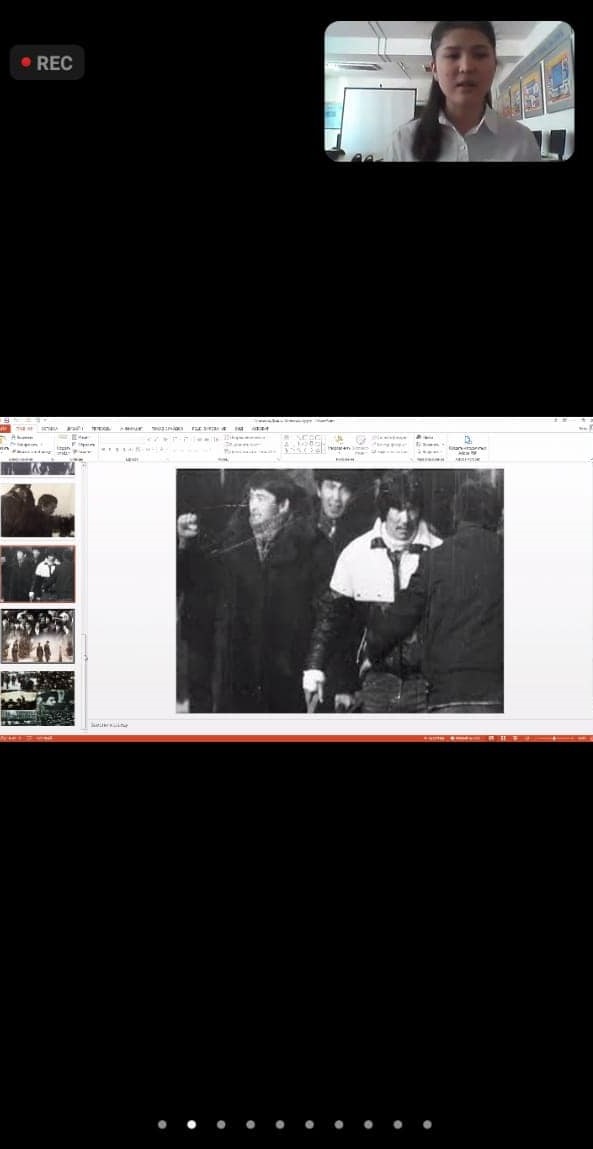
Task: Open the red File tab
Action: (x=4, y=428)
